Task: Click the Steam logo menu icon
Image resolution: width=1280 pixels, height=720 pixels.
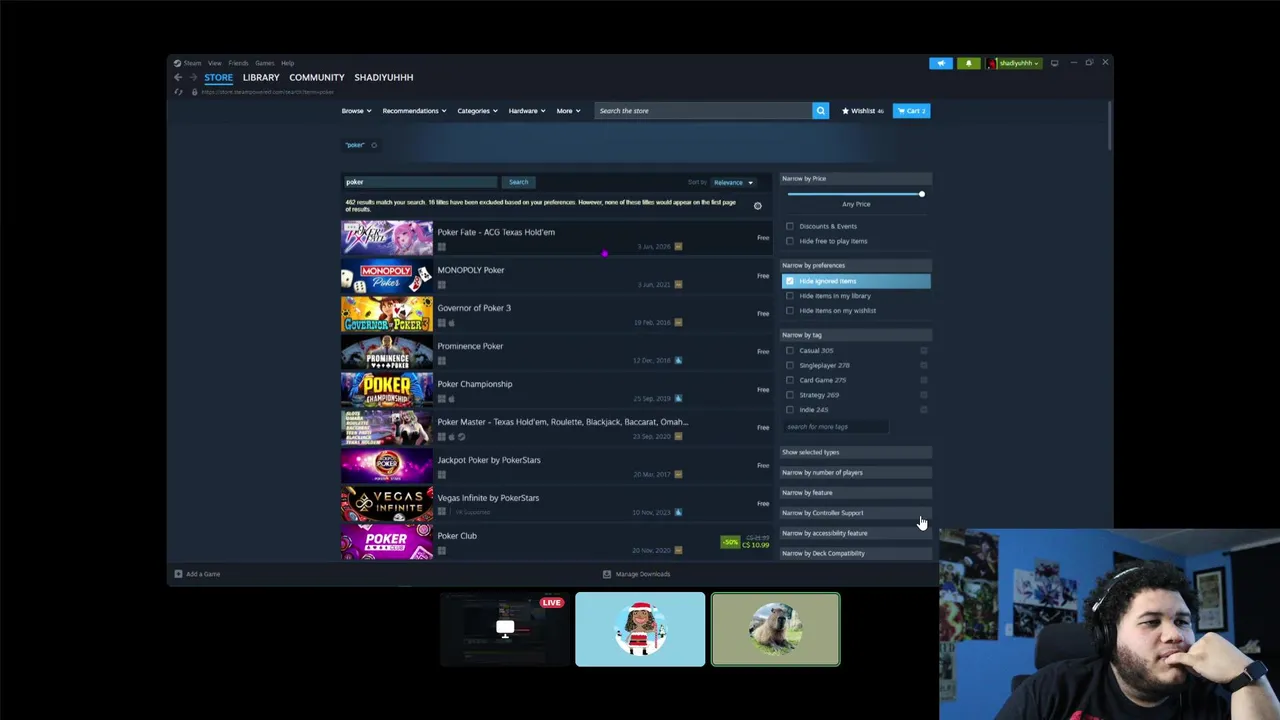Action: click(x=177, y=63)
